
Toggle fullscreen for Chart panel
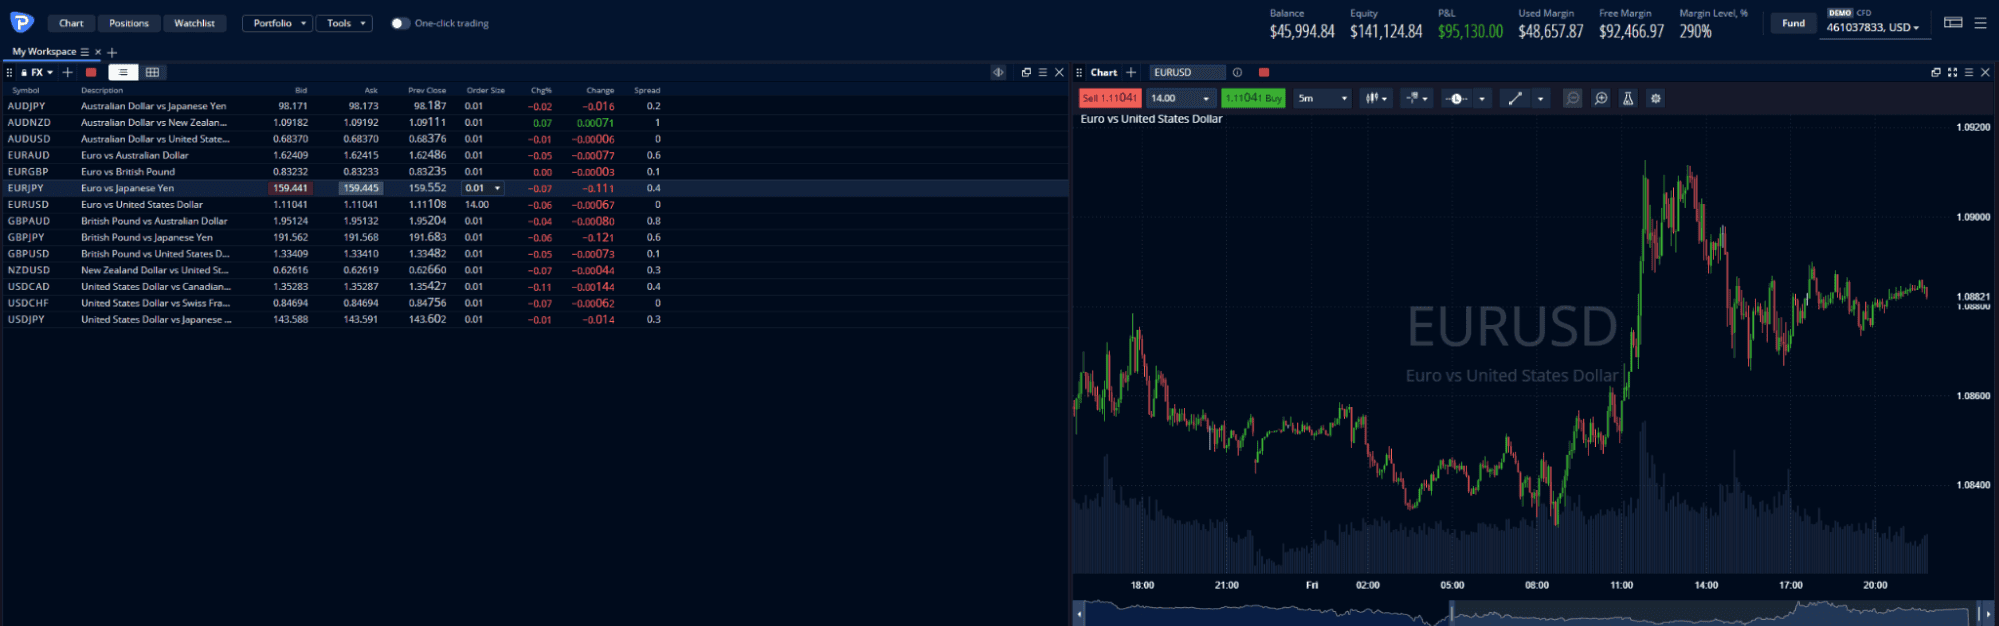pyautogui.click(x=1952, y=72)
